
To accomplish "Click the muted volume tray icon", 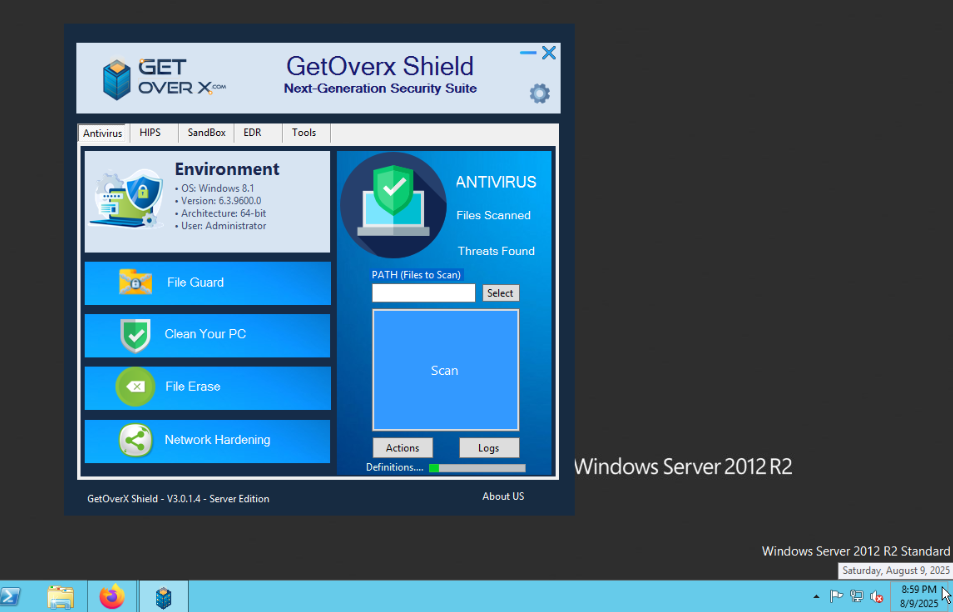I will point(876,597).
